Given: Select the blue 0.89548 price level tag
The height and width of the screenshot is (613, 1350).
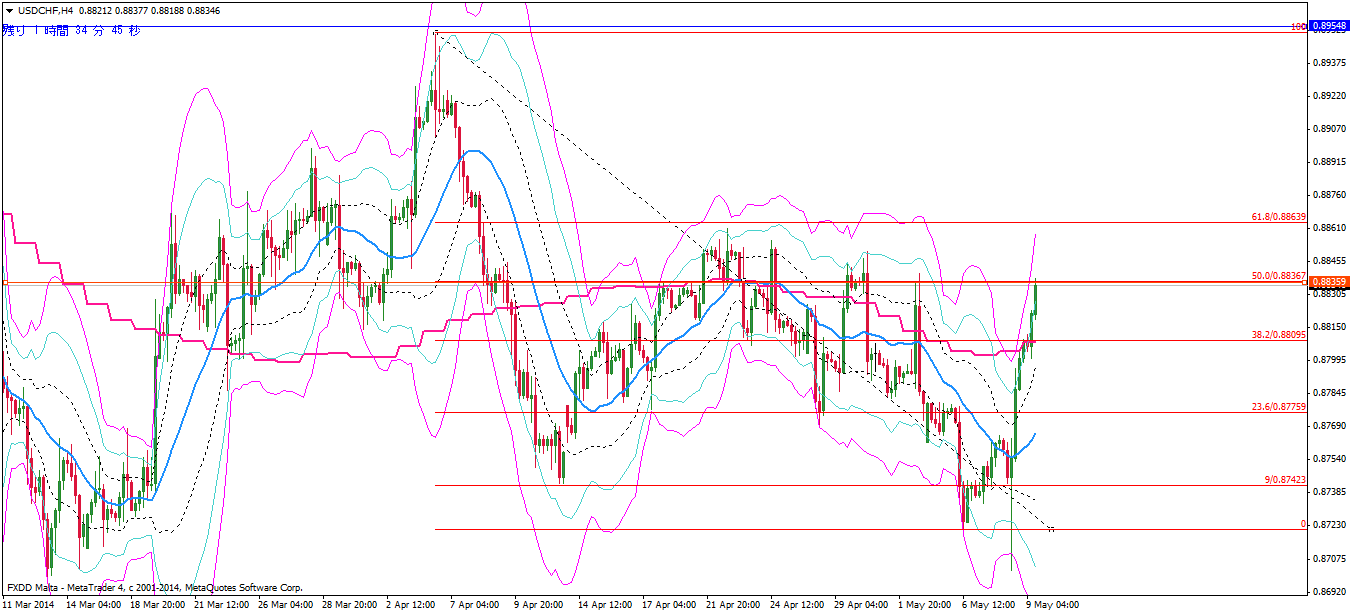Looking at the screenshot, I should coord(1329,26).
